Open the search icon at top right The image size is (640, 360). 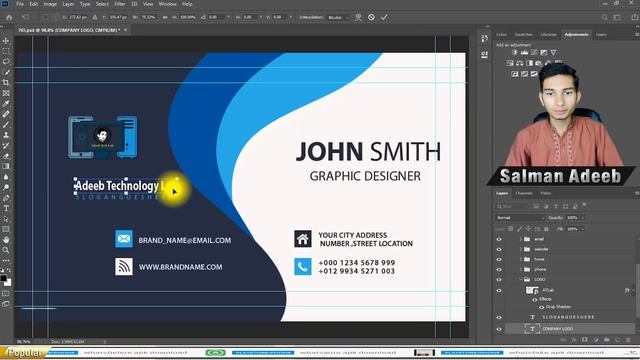604,18
